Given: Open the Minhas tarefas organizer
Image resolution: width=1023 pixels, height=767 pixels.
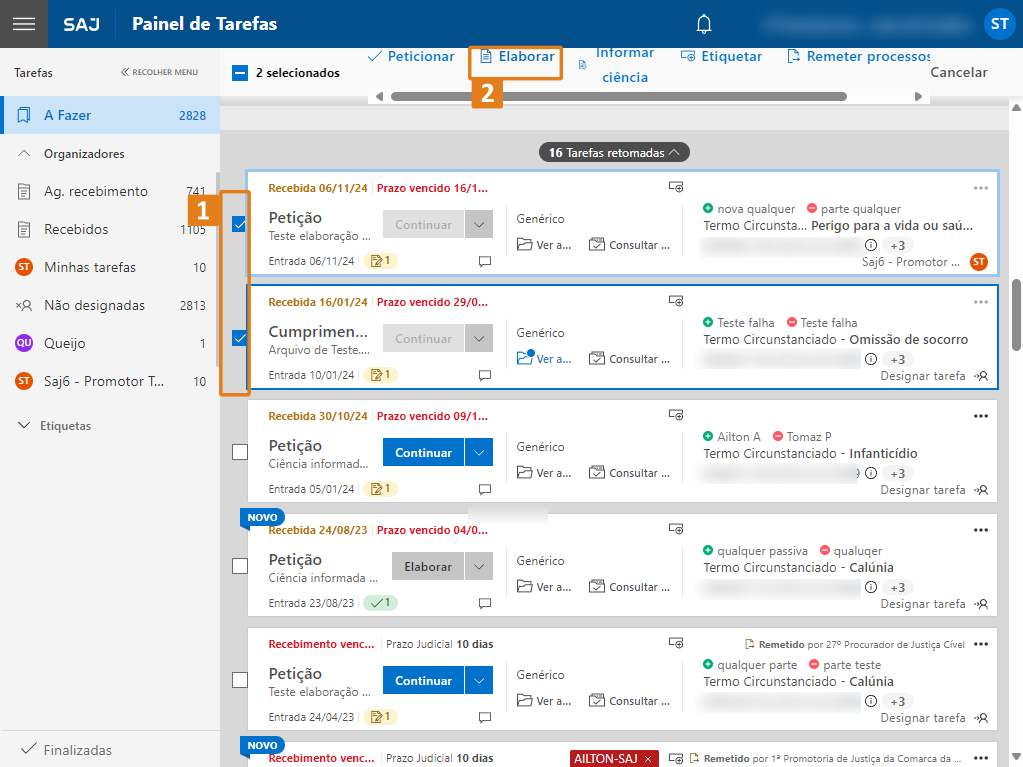Looking at the screenshot, I should 89,267.
